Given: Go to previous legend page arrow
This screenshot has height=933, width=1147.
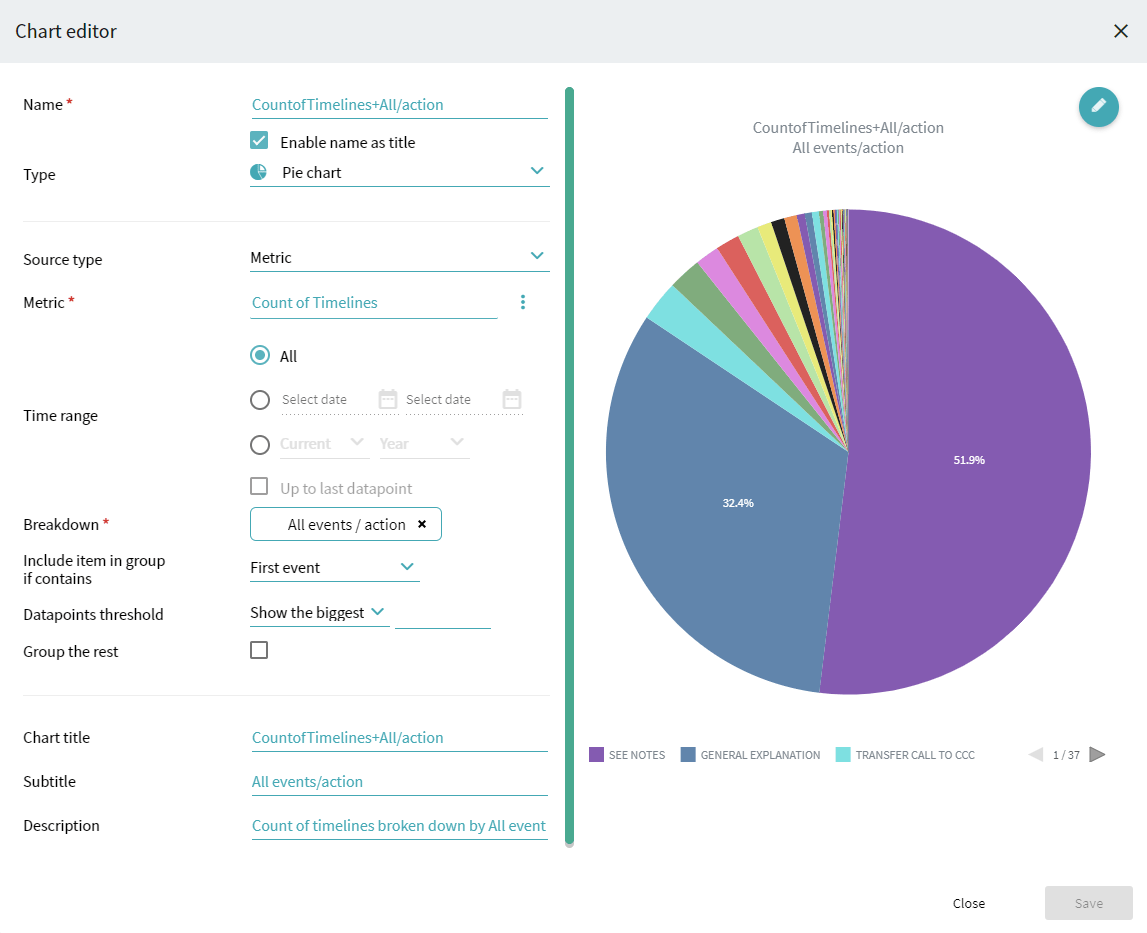Looking at the screenshot, I should click(x=1036, y=754).
